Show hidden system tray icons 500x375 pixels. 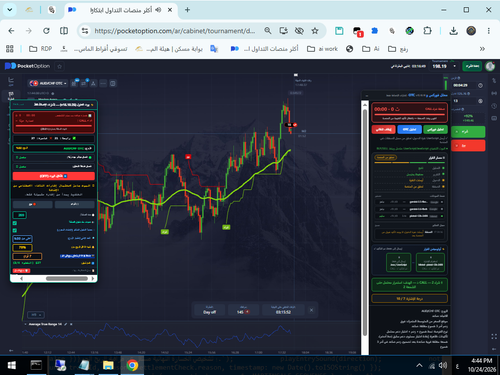tap(419, 365)
